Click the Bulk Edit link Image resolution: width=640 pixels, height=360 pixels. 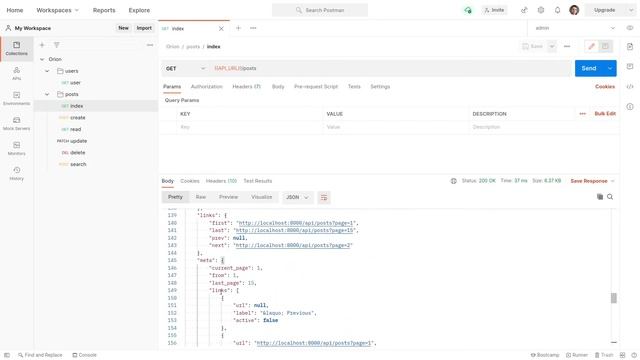[605, 113]
